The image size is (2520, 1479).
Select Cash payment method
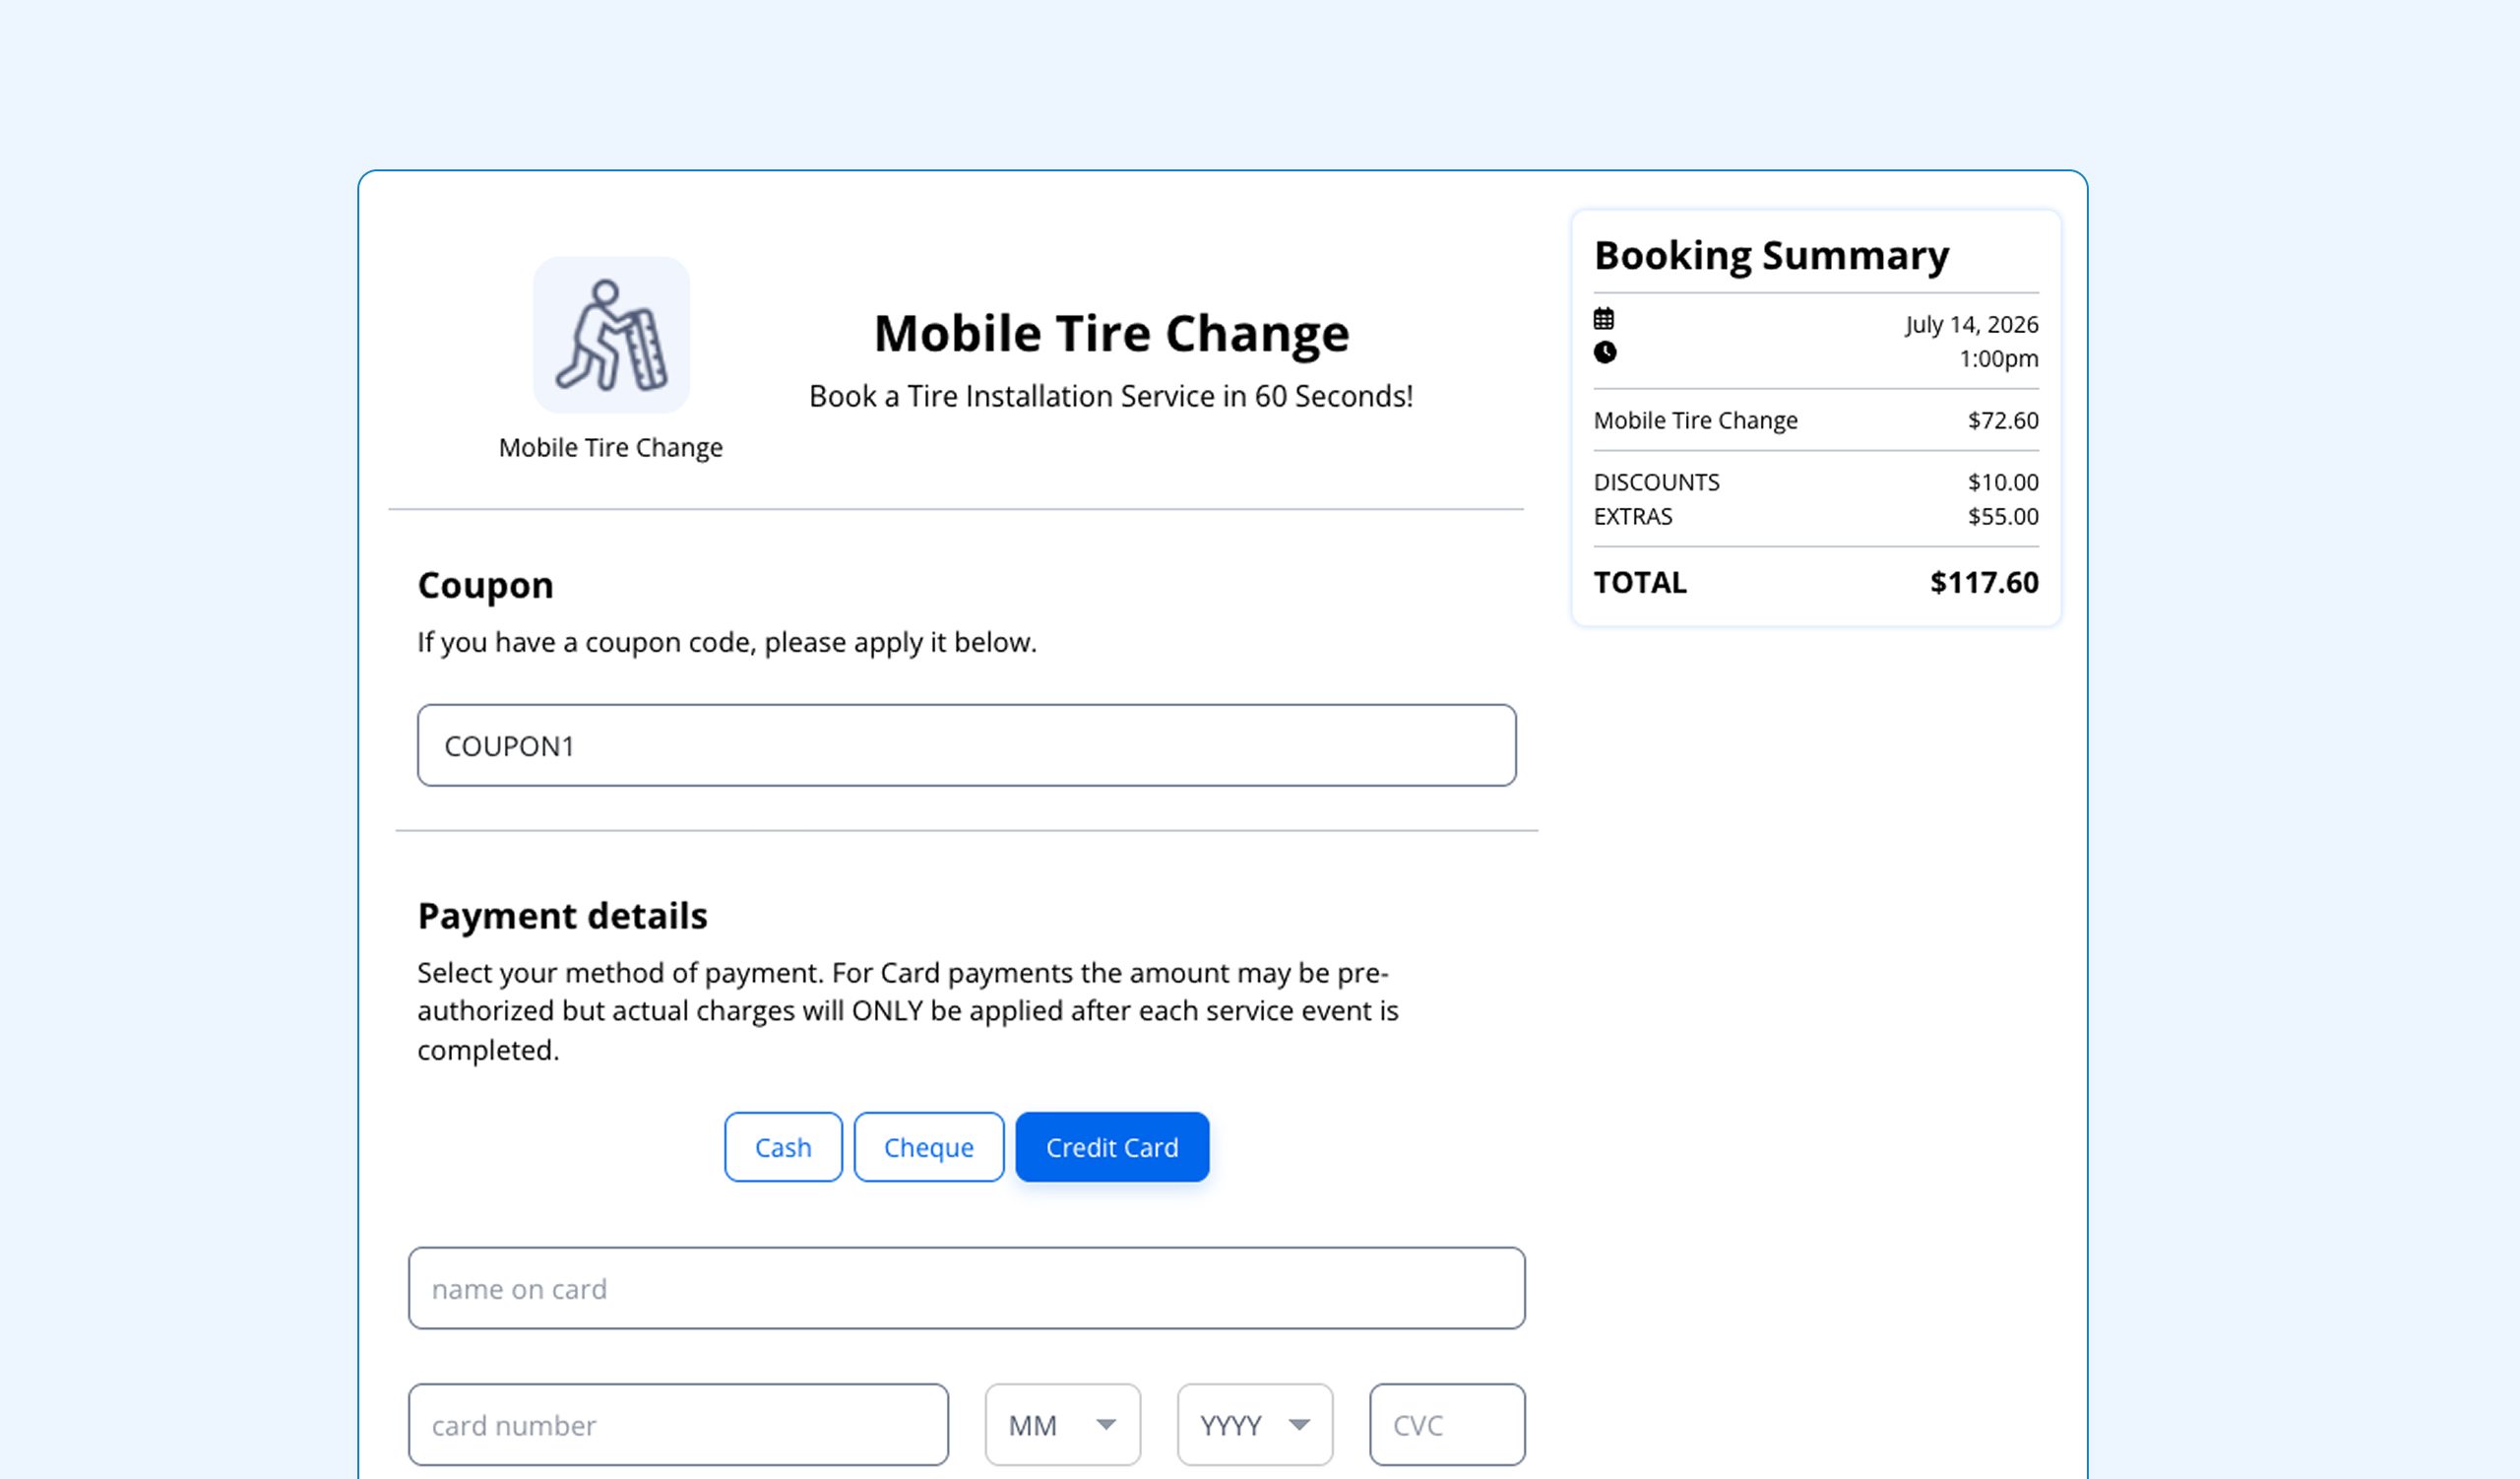coord(783,1147)
